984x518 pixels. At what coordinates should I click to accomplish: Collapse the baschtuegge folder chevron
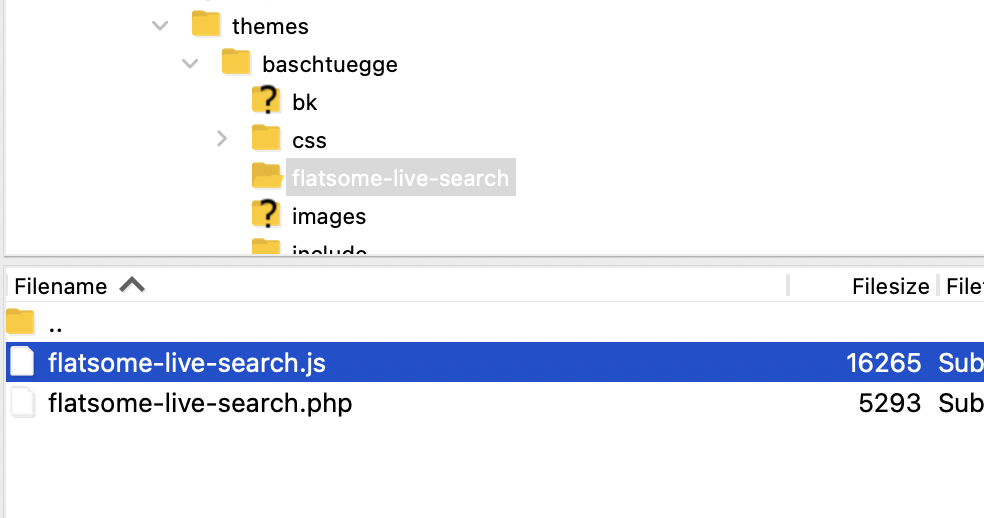tap(190, 63)
